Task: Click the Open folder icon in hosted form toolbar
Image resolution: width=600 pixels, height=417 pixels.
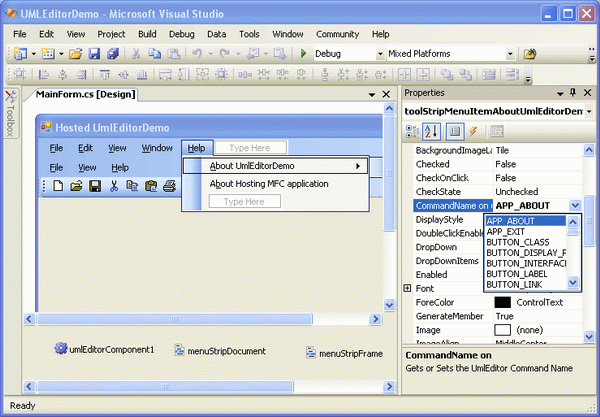Action: (x=76, y=186)
